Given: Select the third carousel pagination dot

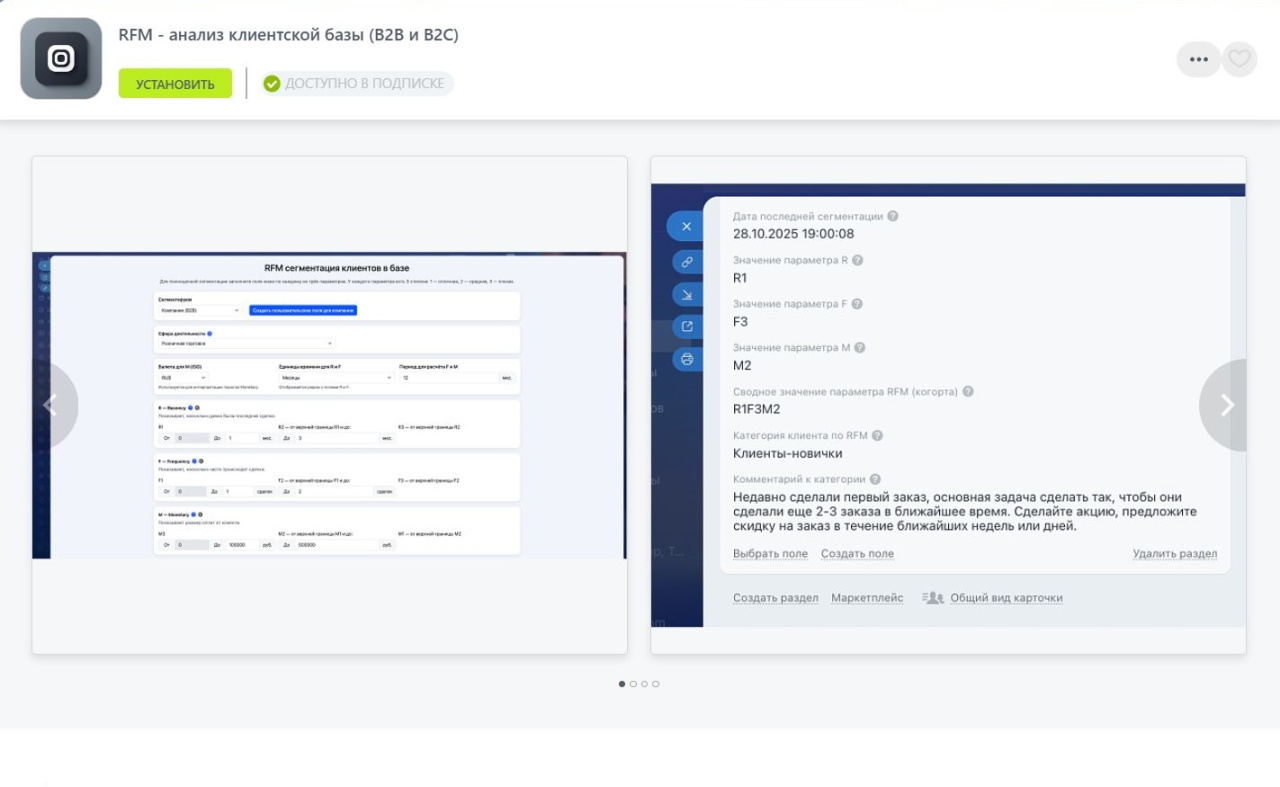Looking at the screenshot, I should tap(644, 684).
